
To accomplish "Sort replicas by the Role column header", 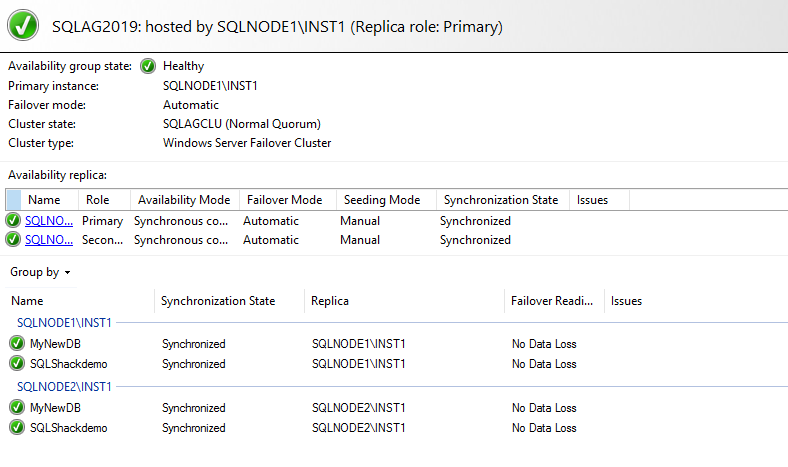I will click(x=98, y=200).
